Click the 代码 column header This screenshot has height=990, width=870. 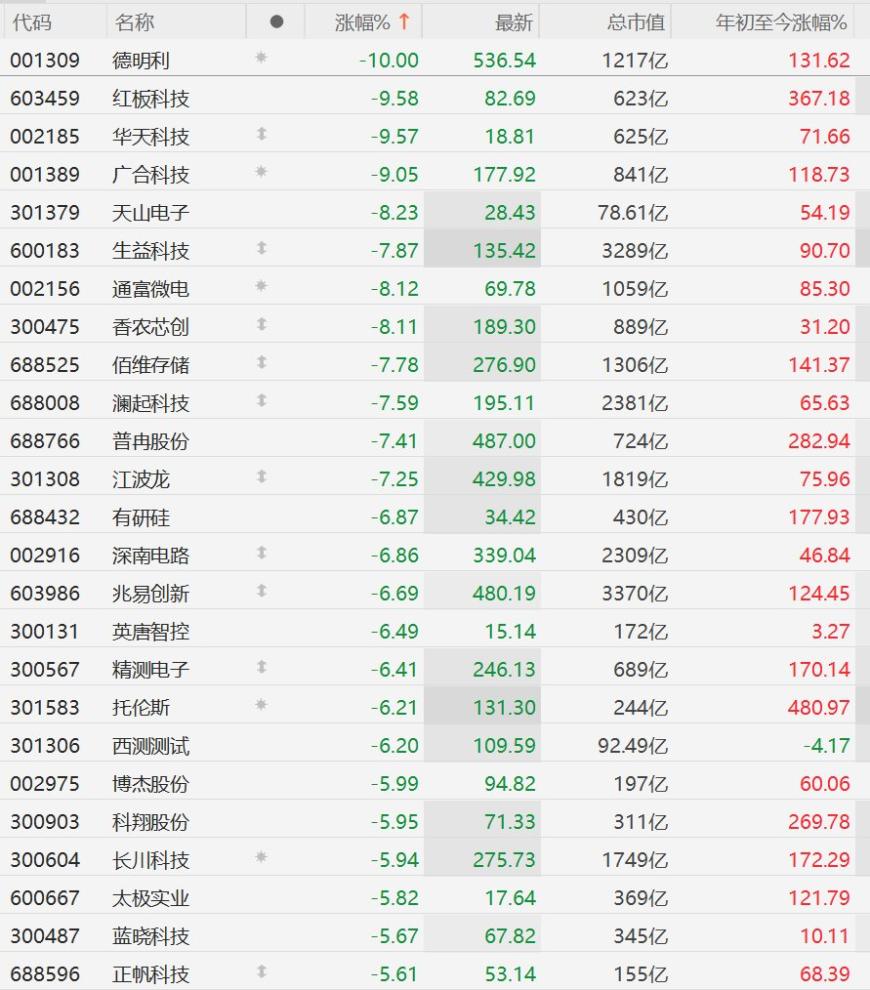[x=32, y=23]
